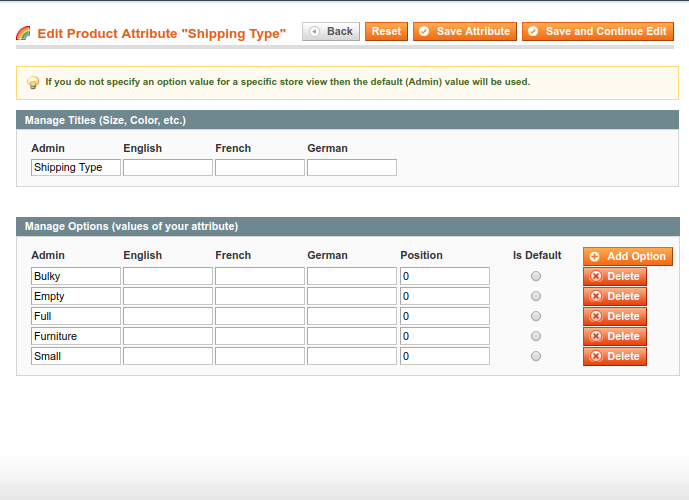Click the Admin title field Shipping Type
This screenshot has width=689, height=500.
(x=76, y=168)
